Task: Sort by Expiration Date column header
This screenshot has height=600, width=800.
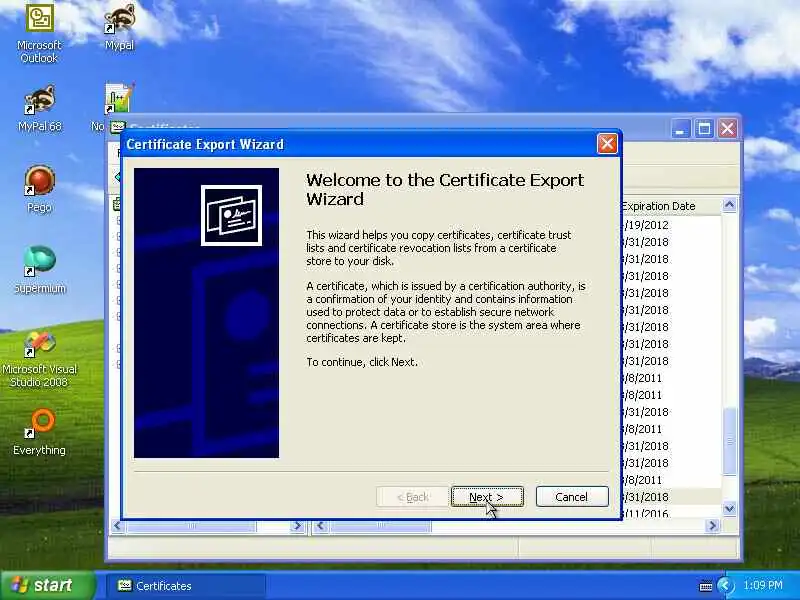Action: tap(669, 206)
